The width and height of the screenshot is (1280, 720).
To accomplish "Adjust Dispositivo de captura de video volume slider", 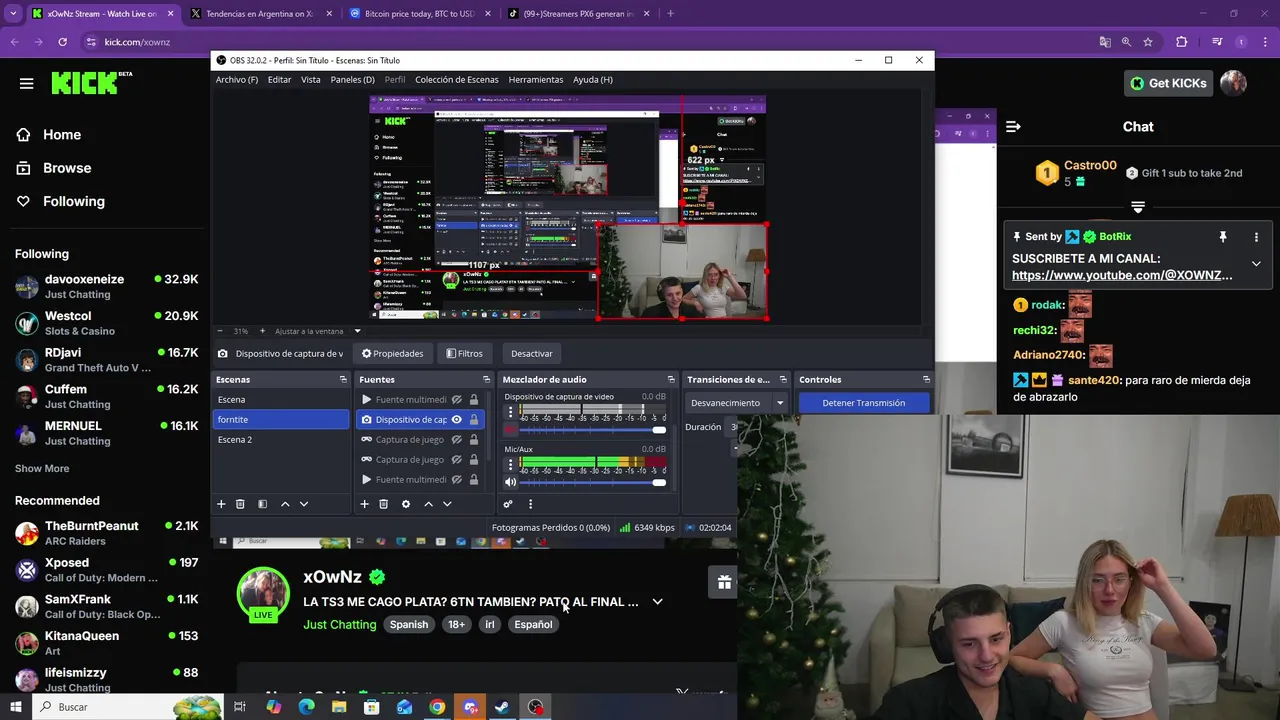I will 593,430.
